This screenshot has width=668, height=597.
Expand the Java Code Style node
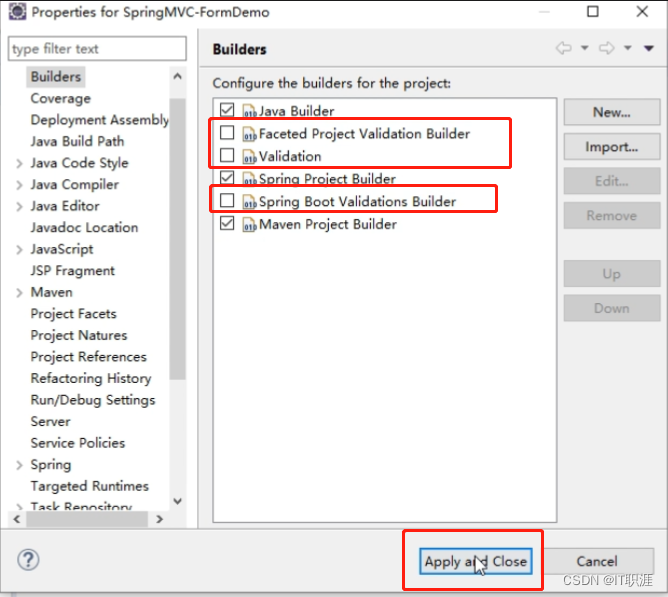coord(19,163)
